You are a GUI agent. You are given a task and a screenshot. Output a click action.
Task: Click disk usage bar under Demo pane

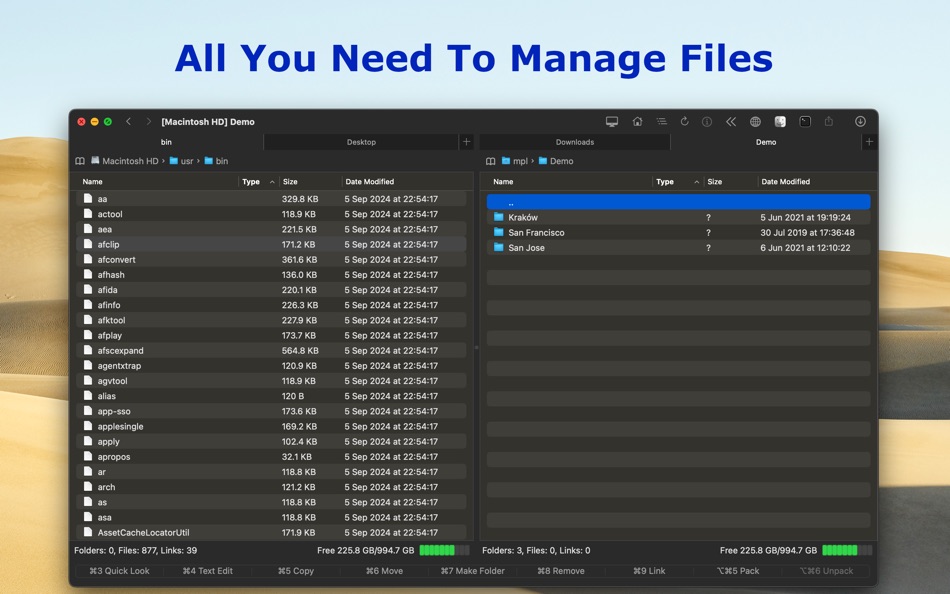click(847, 550)
